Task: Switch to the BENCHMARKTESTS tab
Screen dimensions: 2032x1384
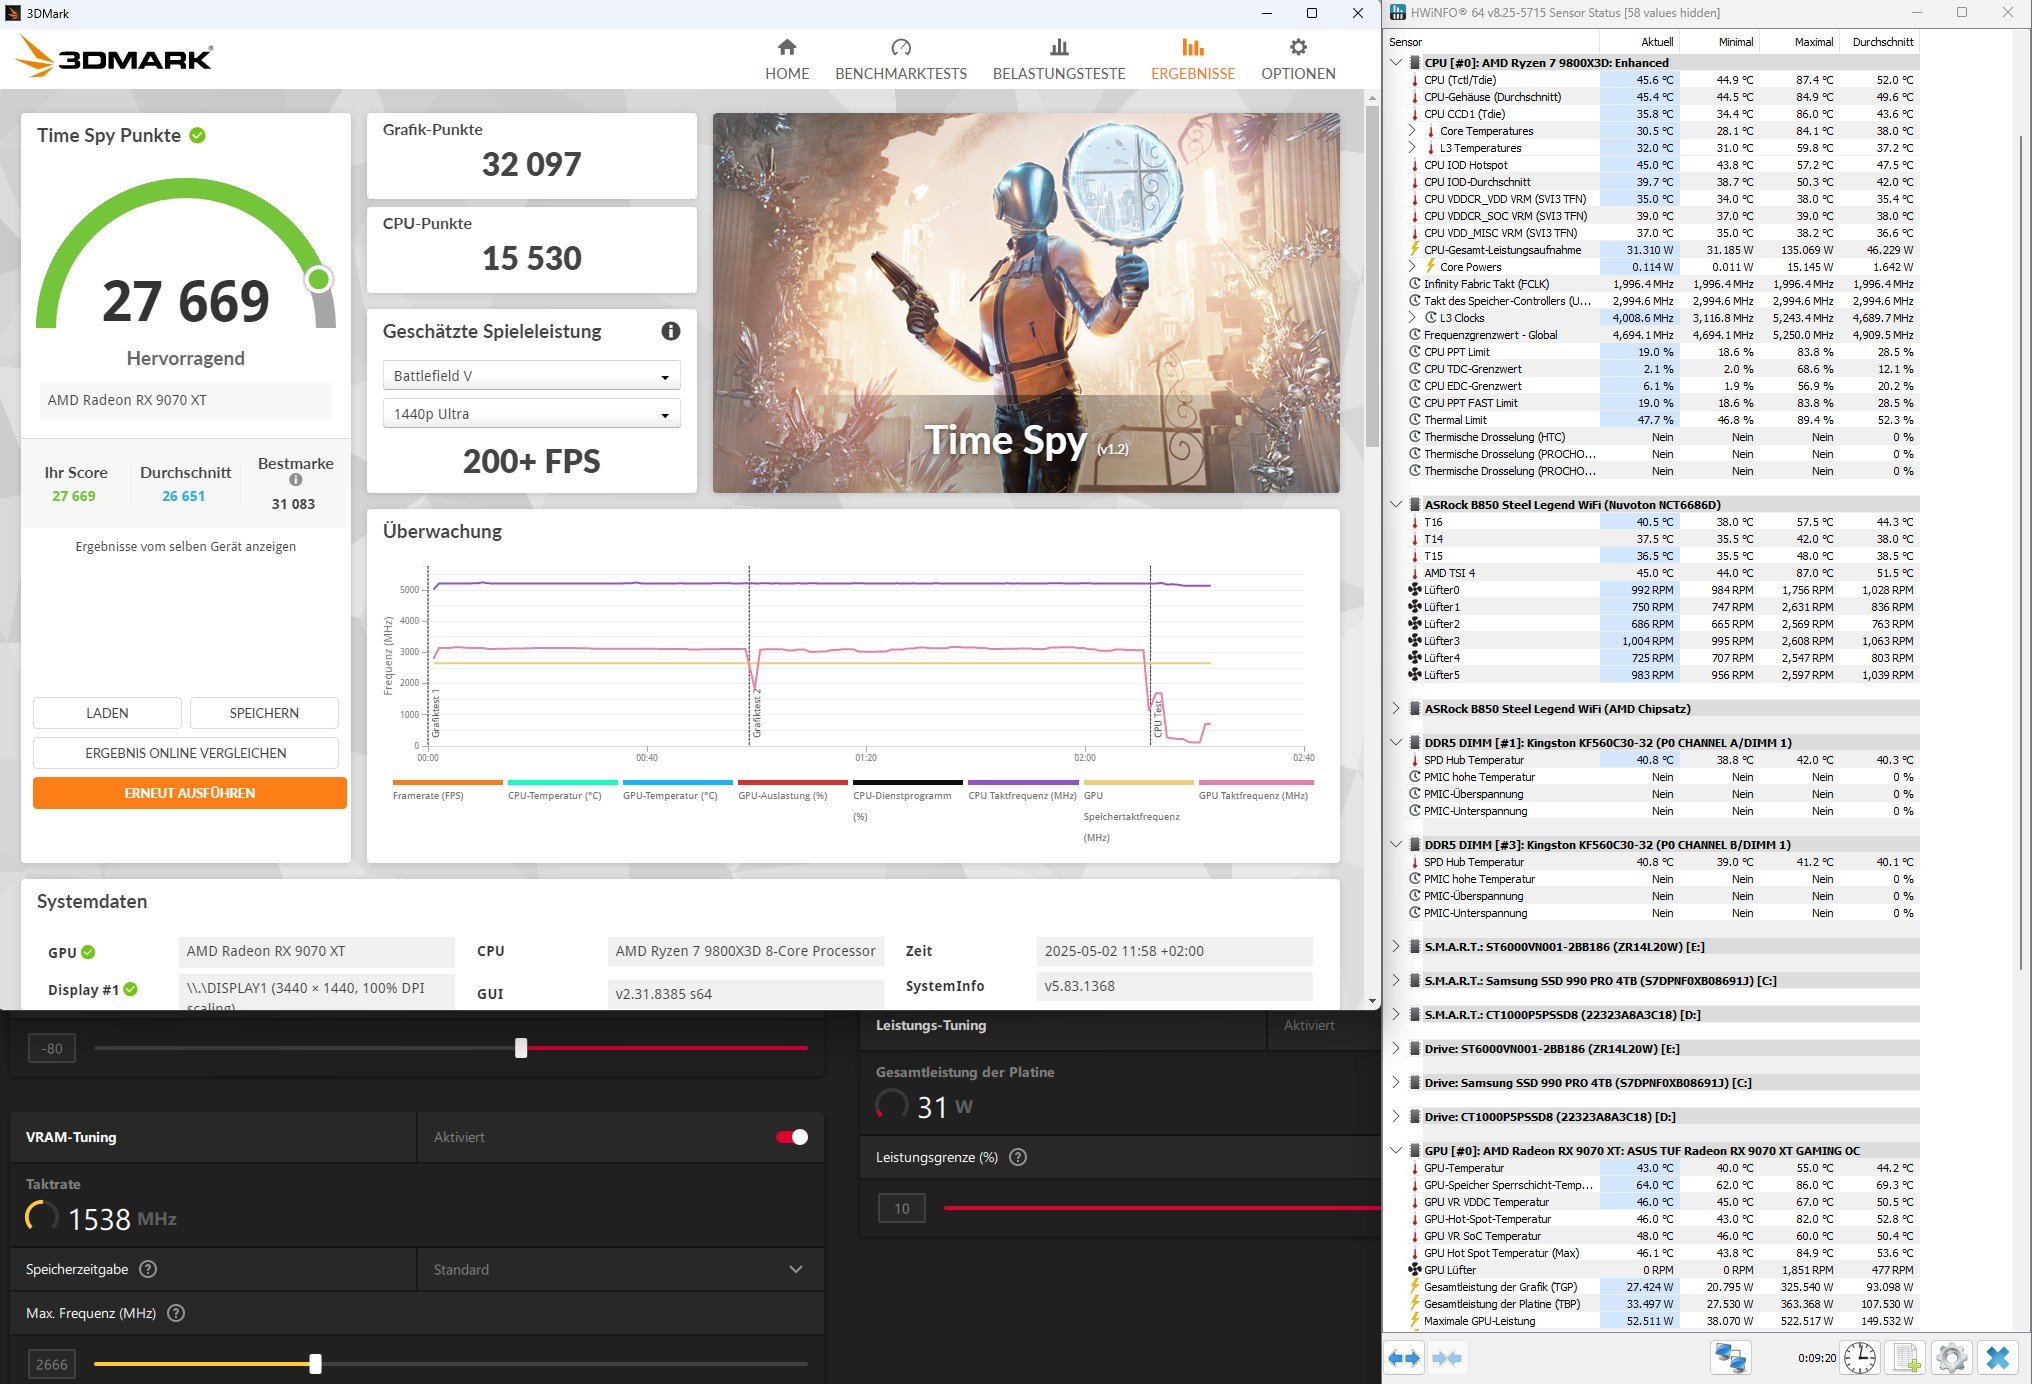Action: click(900, 60)
